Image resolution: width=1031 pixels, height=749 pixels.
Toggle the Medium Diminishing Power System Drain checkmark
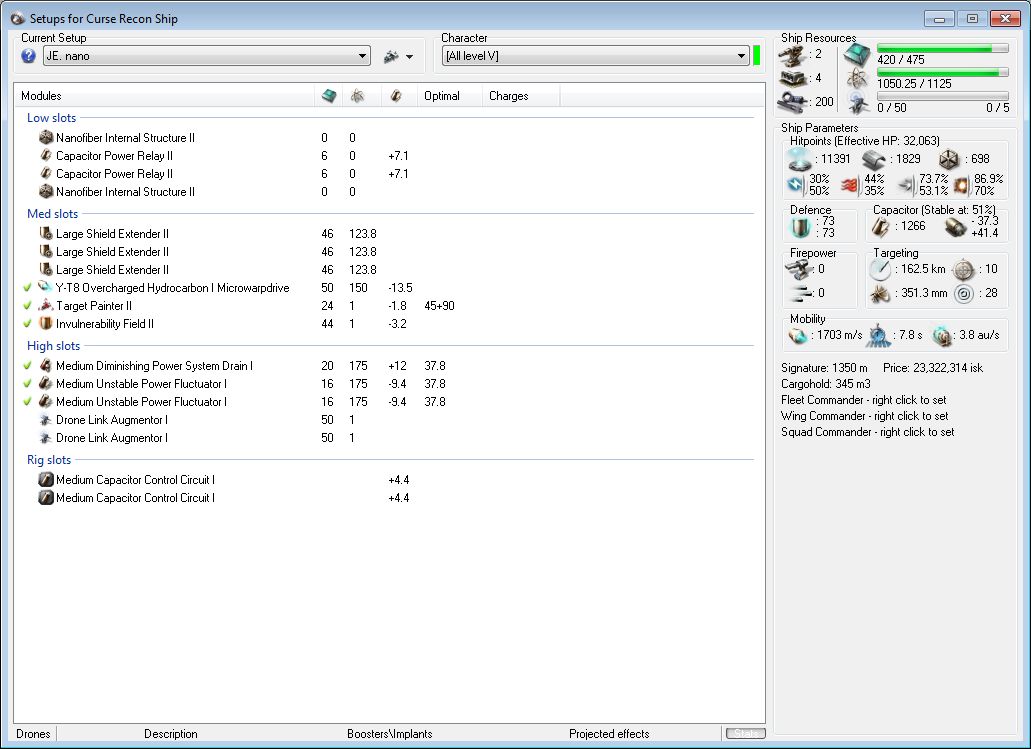(x=27, y=366)
